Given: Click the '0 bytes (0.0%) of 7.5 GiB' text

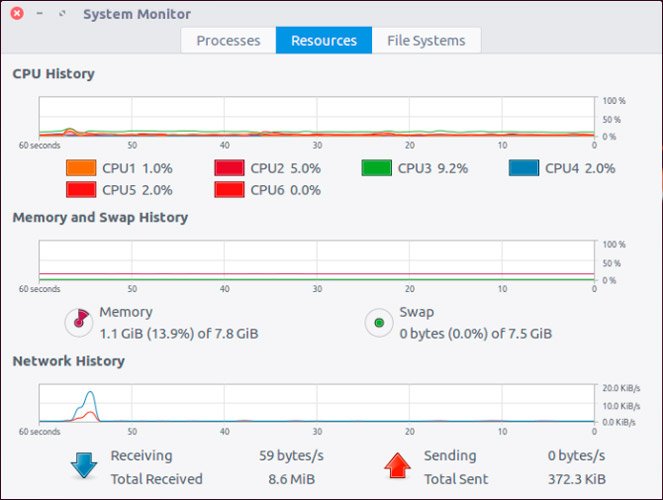Looking at the screenshot, I should 476,334.
